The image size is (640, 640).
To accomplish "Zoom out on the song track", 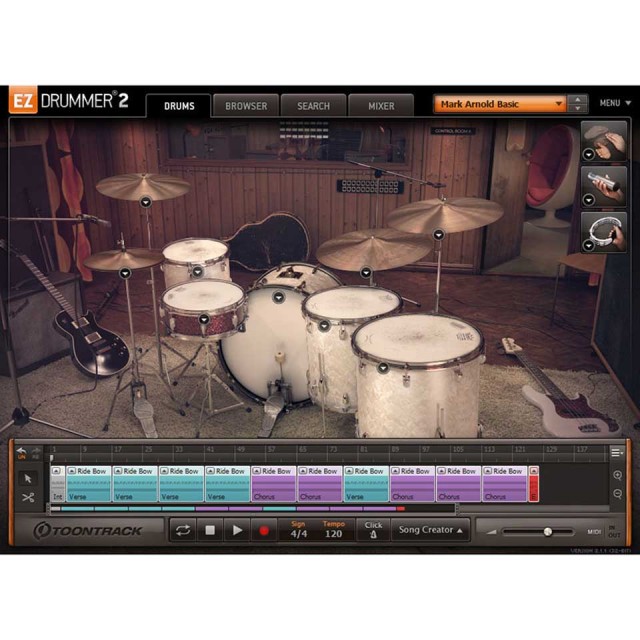I will pyautogui.click(x=618, y=494).
